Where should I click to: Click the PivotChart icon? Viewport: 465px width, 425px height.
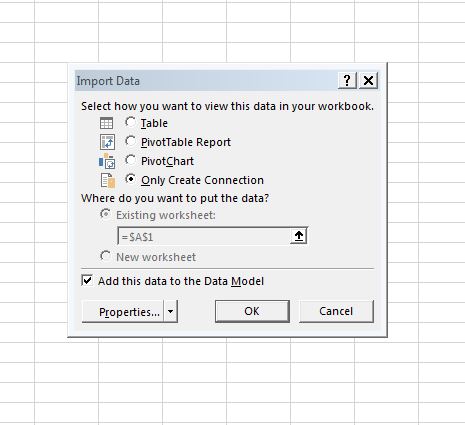pyautogui.click(x=107, y=161)
